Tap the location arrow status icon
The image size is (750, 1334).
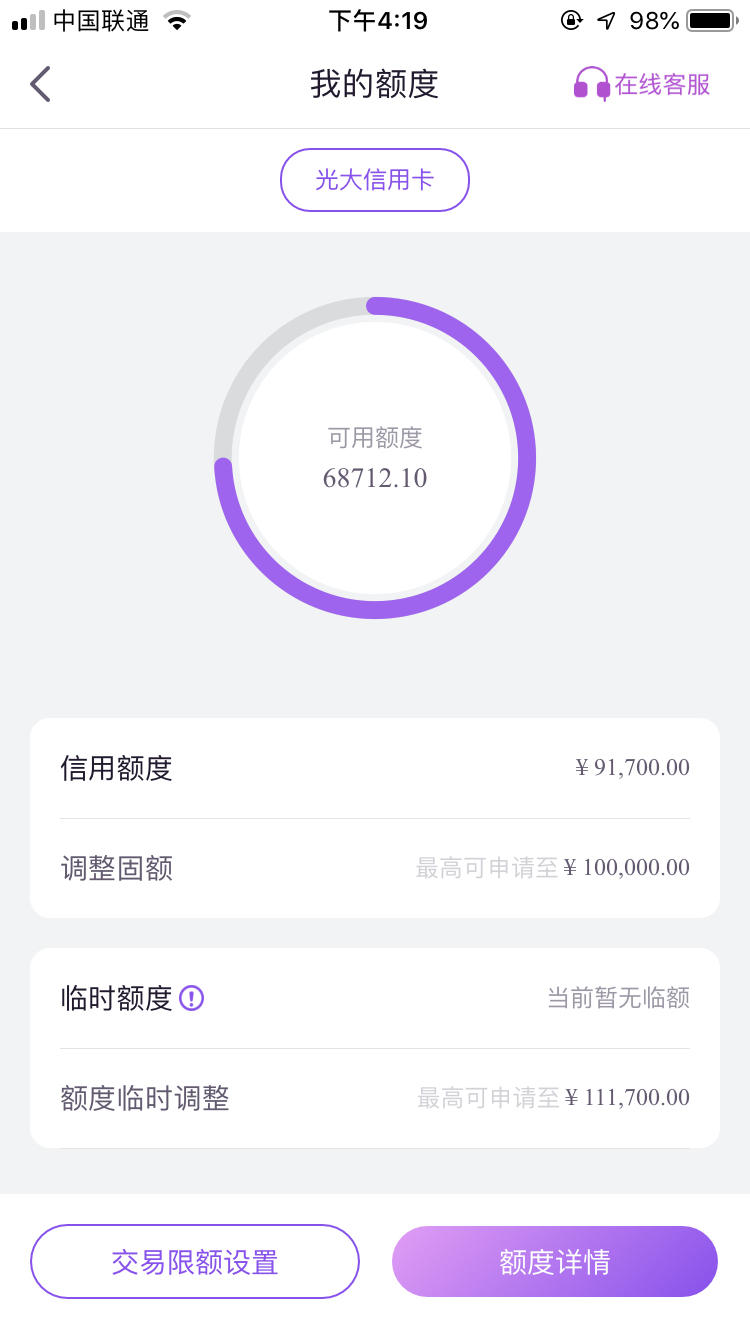606,21
